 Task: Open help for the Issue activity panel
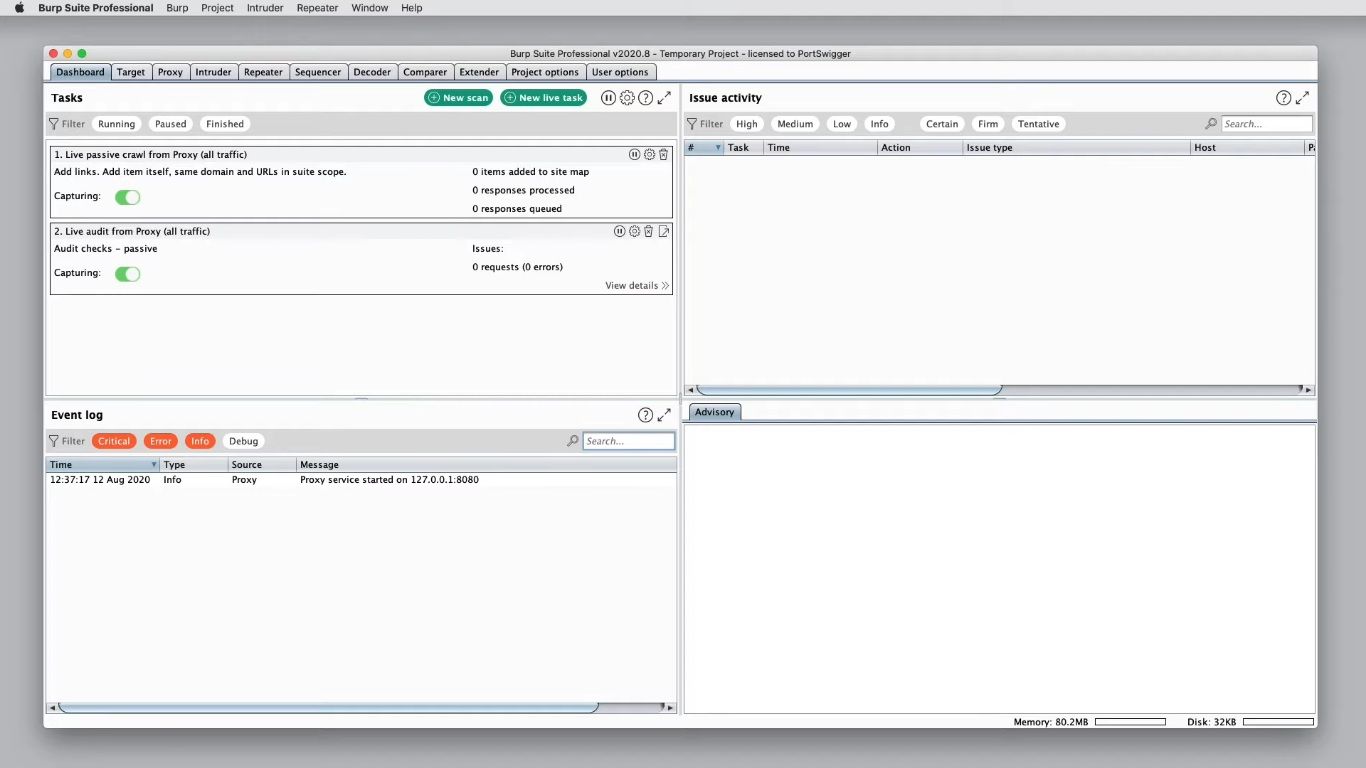[1283, 97]
